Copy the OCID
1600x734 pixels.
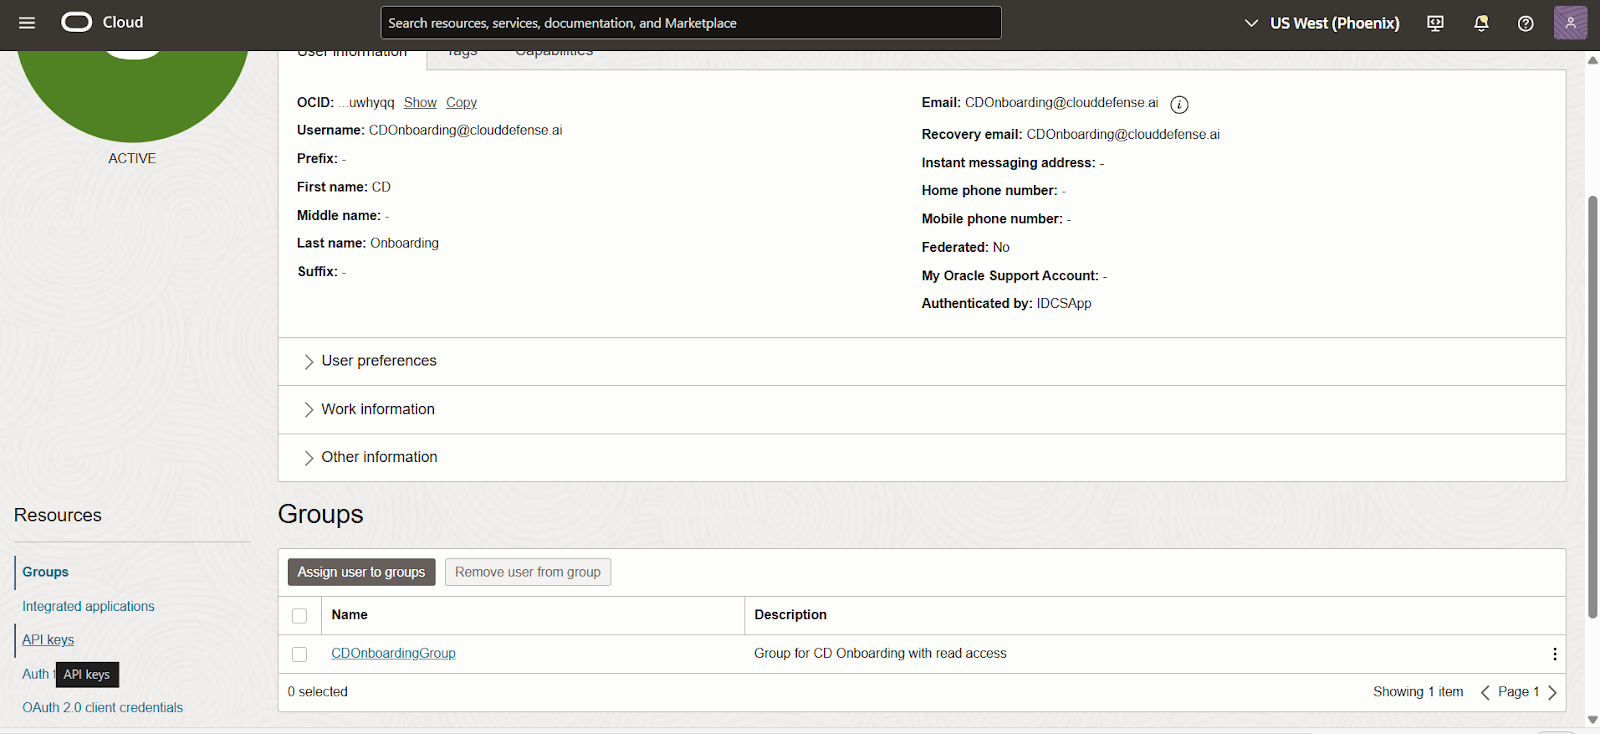(x=461, y=102)
